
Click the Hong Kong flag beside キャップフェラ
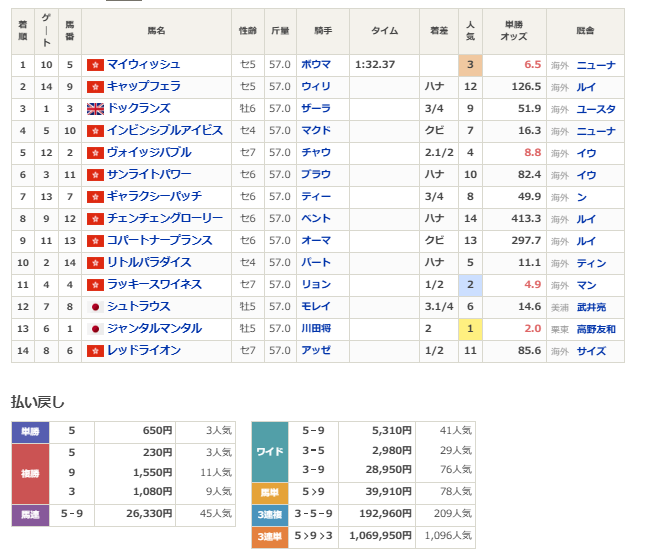(x=96, y=87)
